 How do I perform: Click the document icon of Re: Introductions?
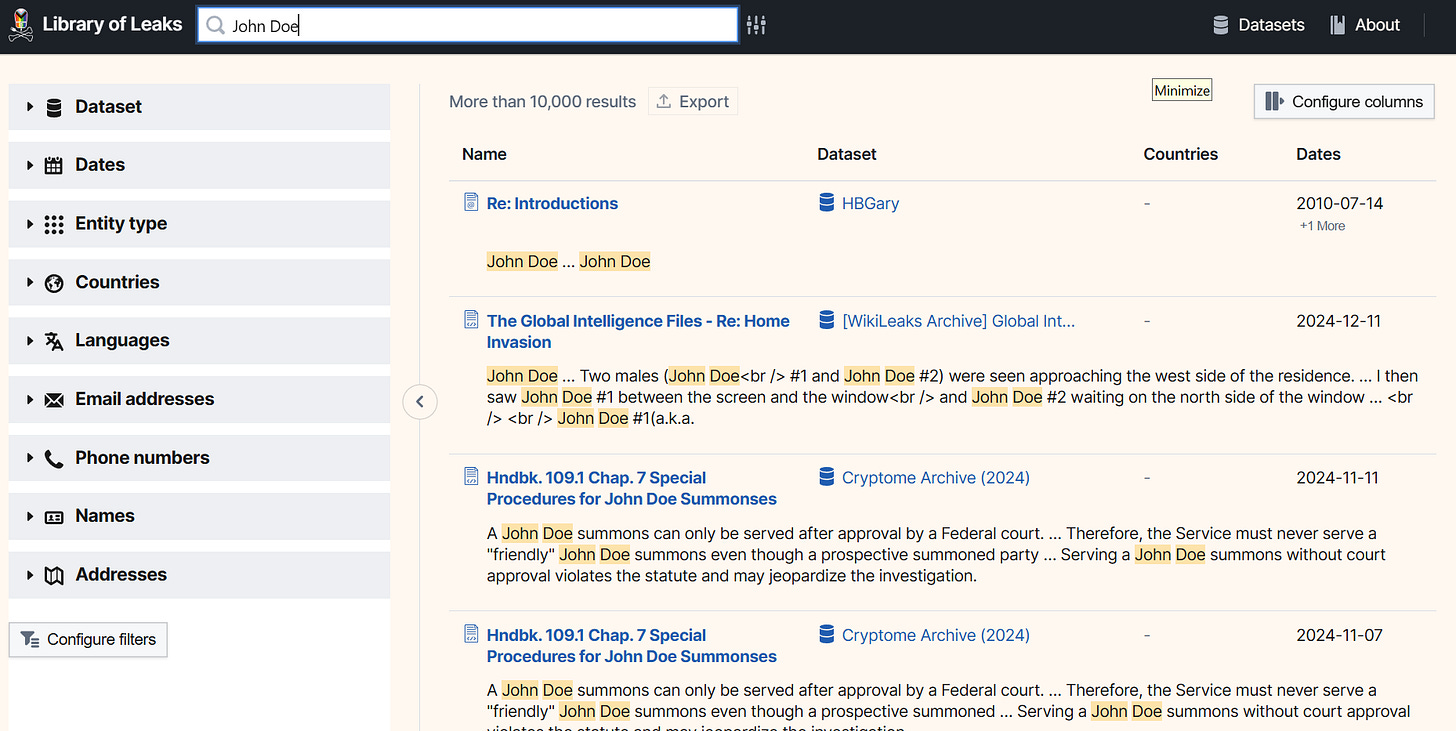[472, 203]
